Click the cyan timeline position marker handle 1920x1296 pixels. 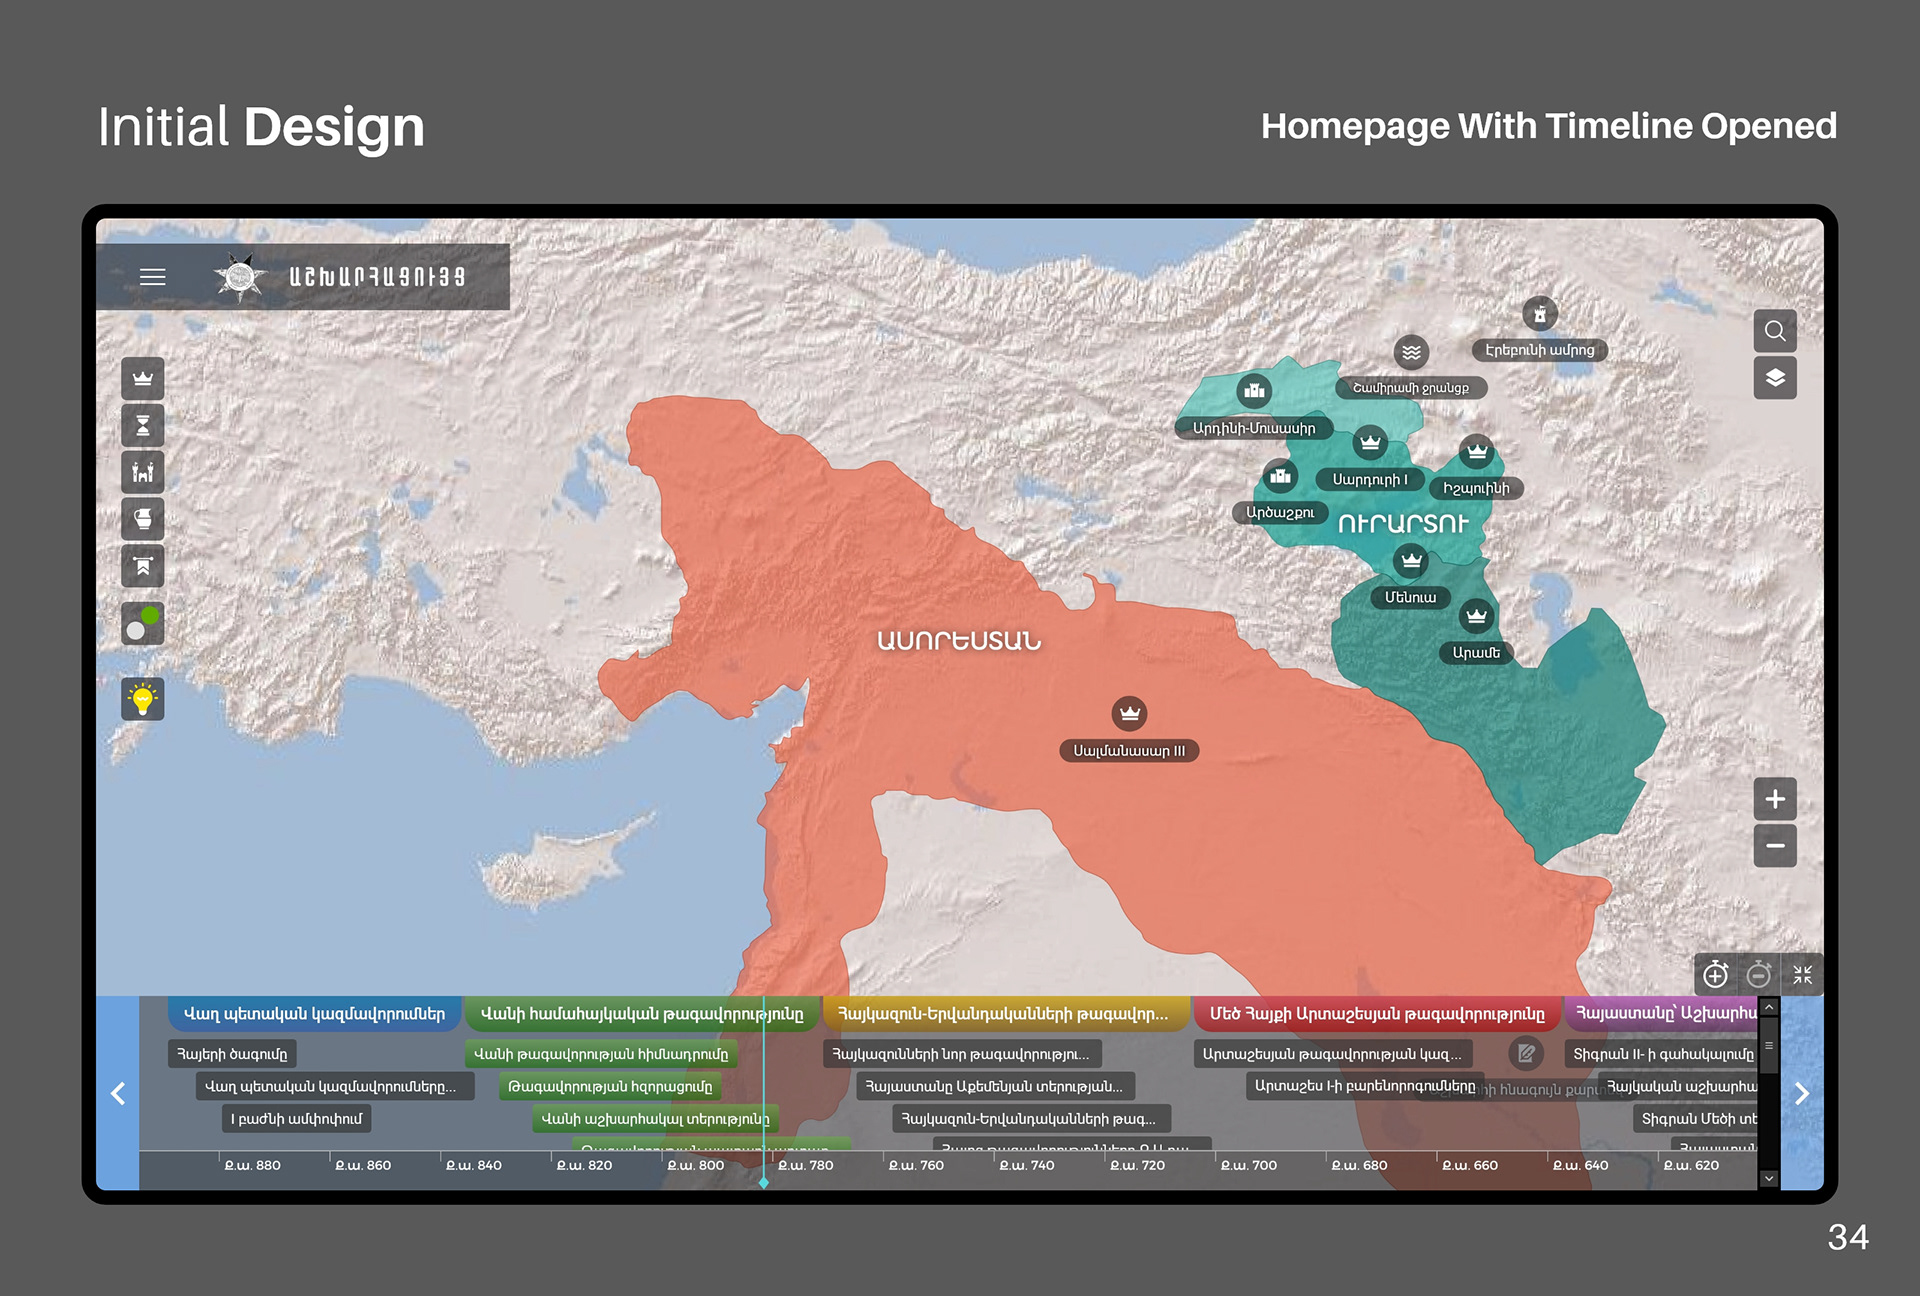[x=764, y=1183]
